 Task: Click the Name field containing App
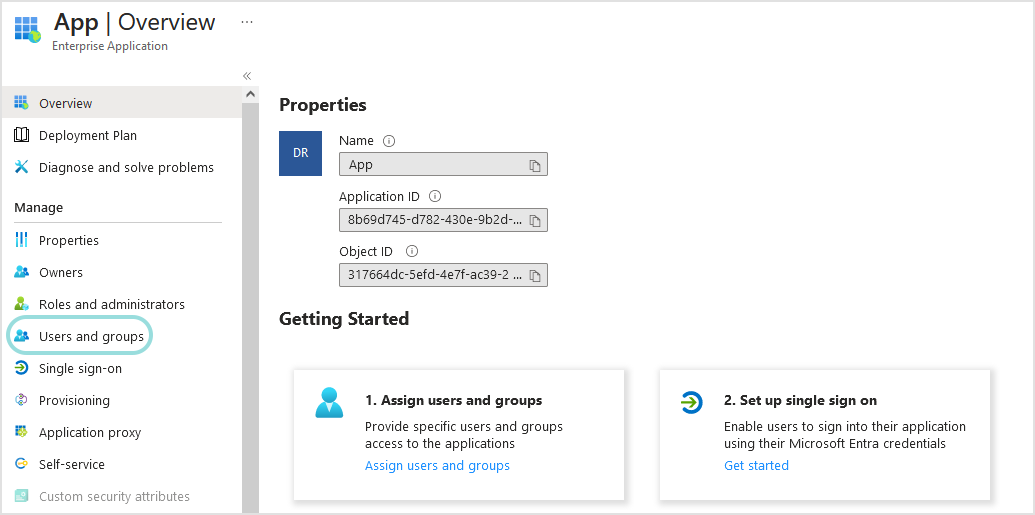click(443, 164)
